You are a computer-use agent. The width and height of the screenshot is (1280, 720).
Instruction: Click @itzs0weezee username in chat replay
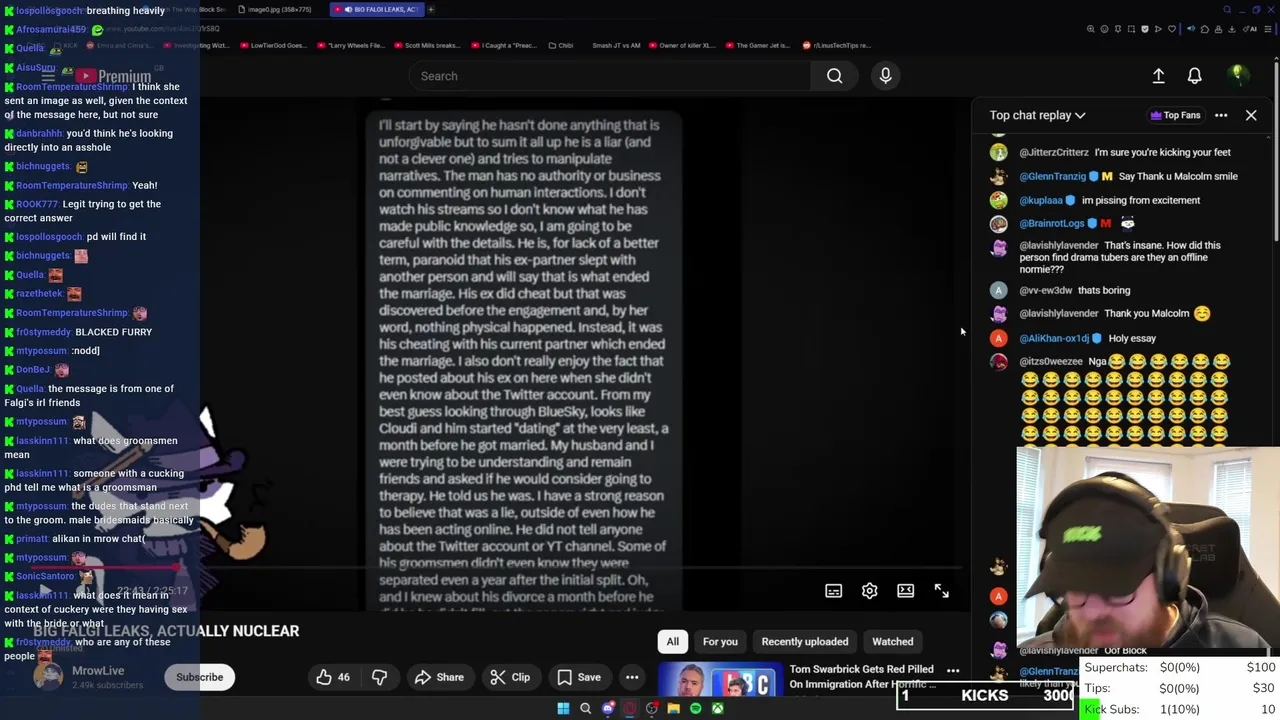point(1050,362)
